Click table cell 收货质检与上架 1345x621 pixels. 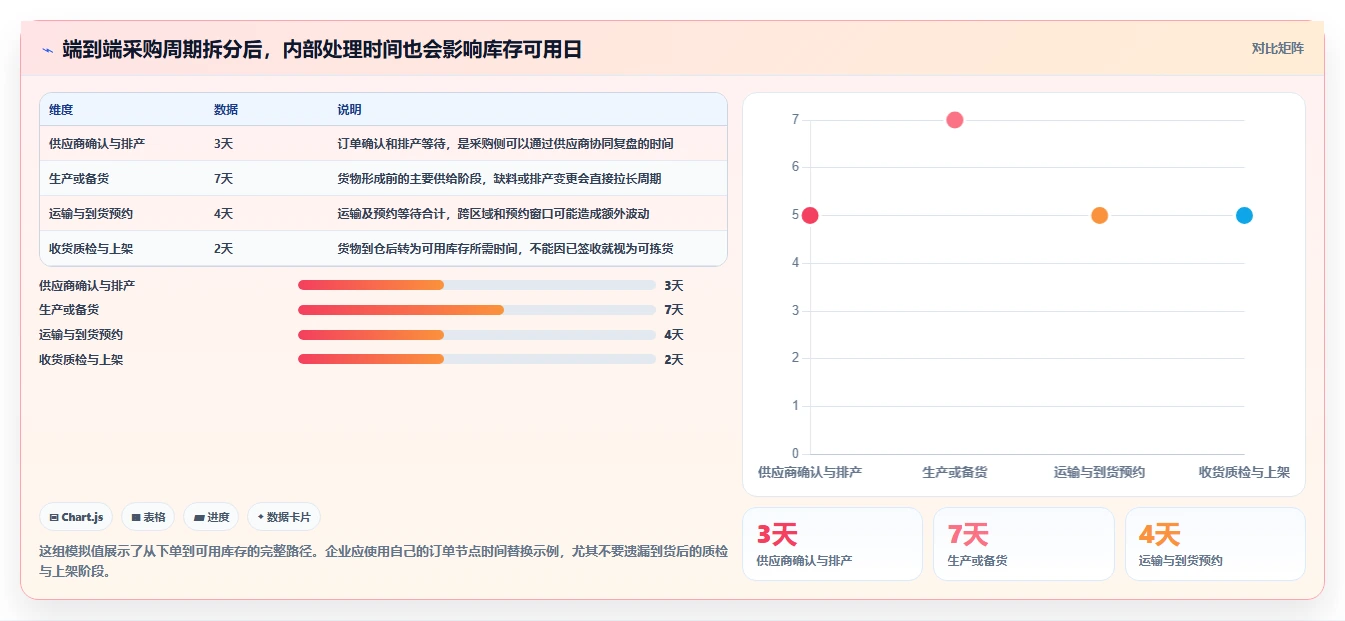coord(91,249)
